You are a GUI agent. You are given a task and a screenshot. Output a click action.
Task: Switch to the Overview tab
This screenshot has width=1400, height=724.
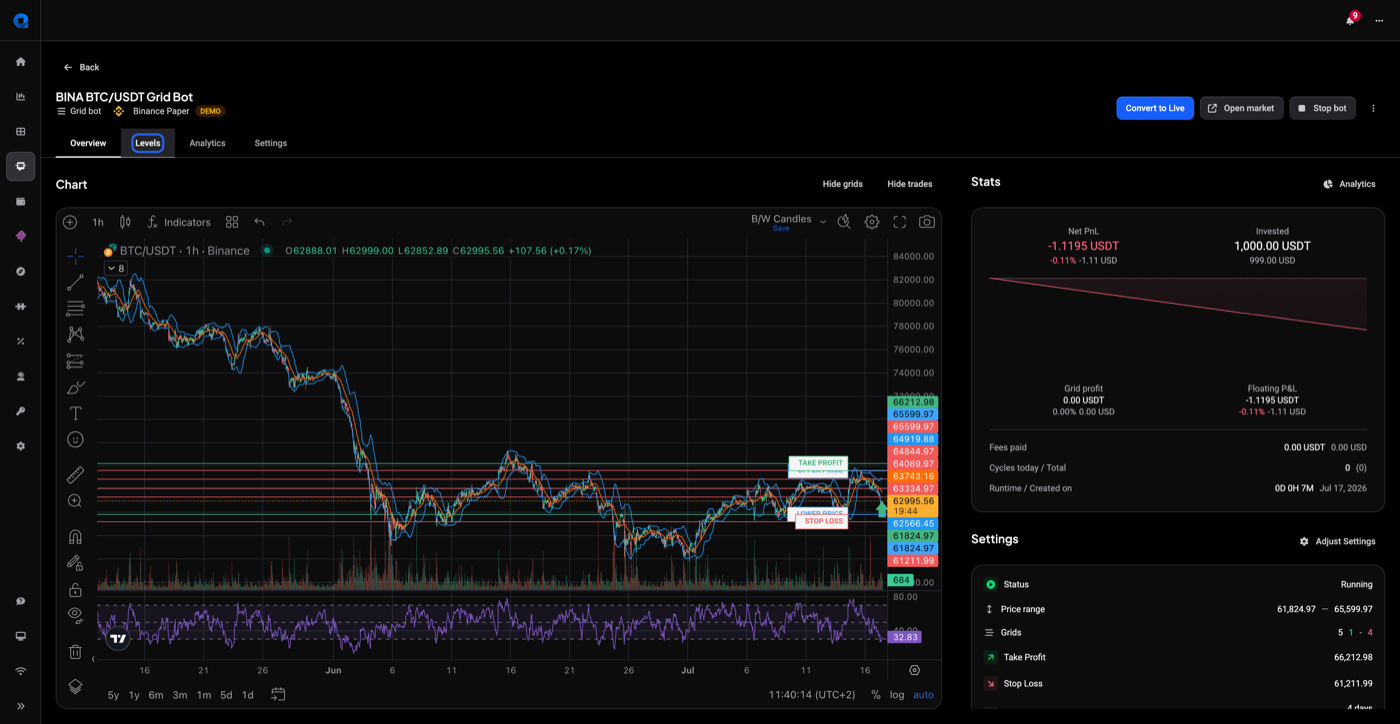click(x=88, y=143)
